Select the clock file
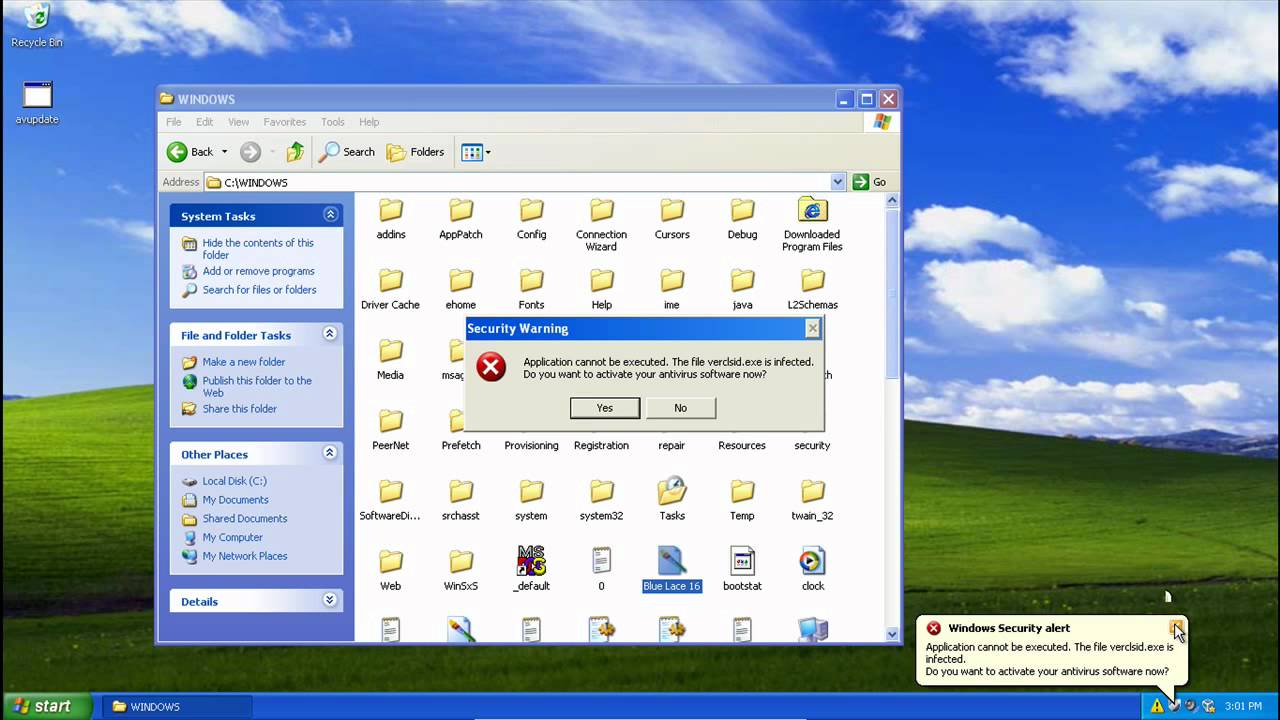This screenshot has width=1280, height=720. [812, 570]
